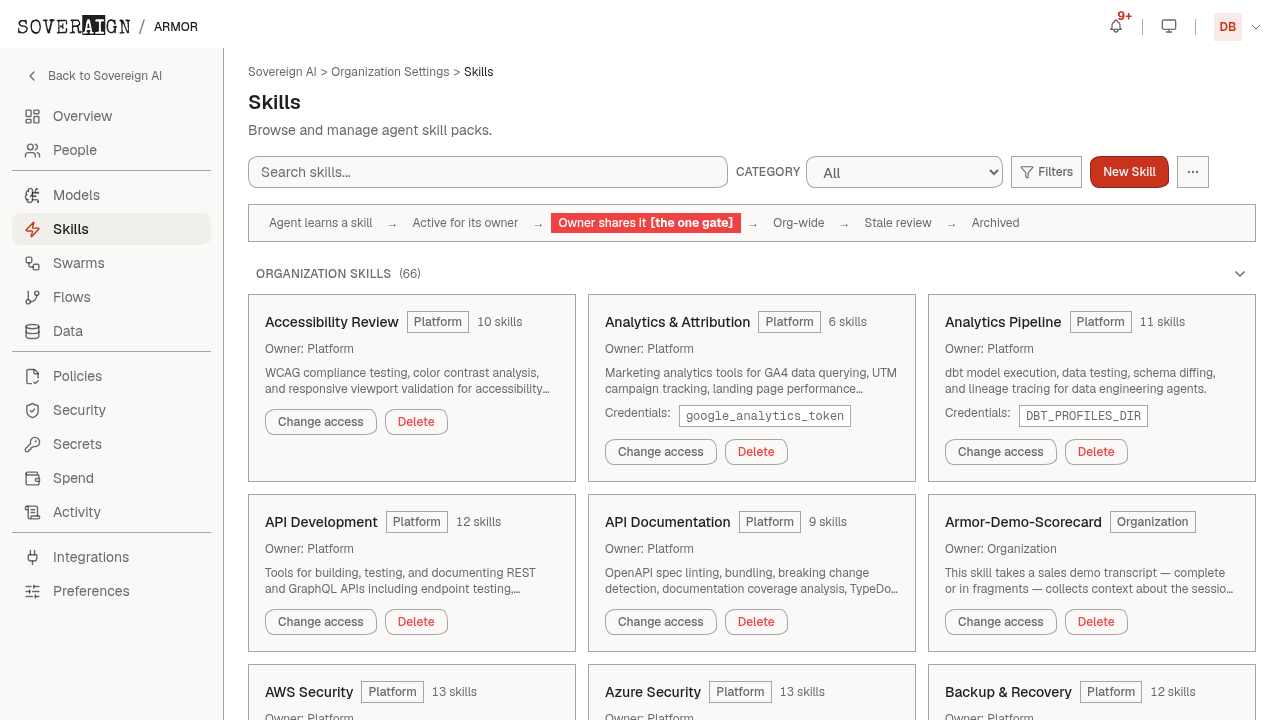Screen dimensions: 1280x720
Task: Select Skills in the sidebar
Action: point(112,229)
